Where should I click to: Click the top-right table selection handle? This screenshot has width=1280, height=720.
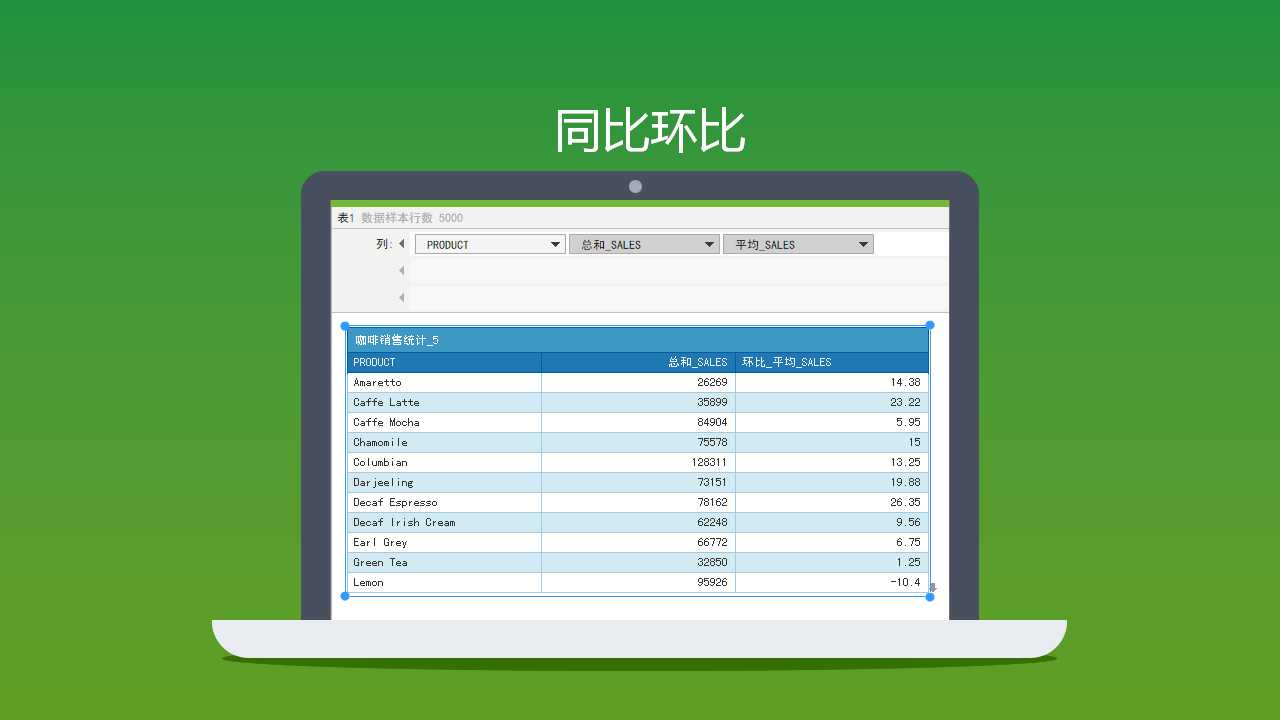point(930,325)
